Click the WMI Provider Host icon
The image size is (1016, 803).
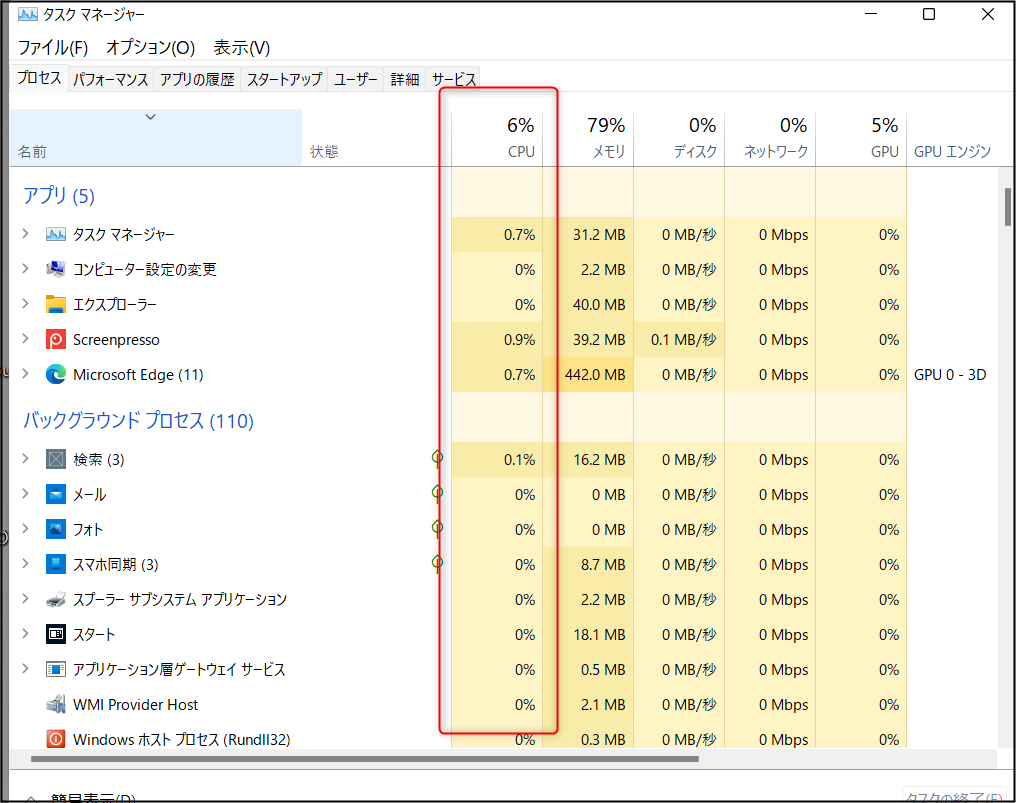(x=56, y=704)
